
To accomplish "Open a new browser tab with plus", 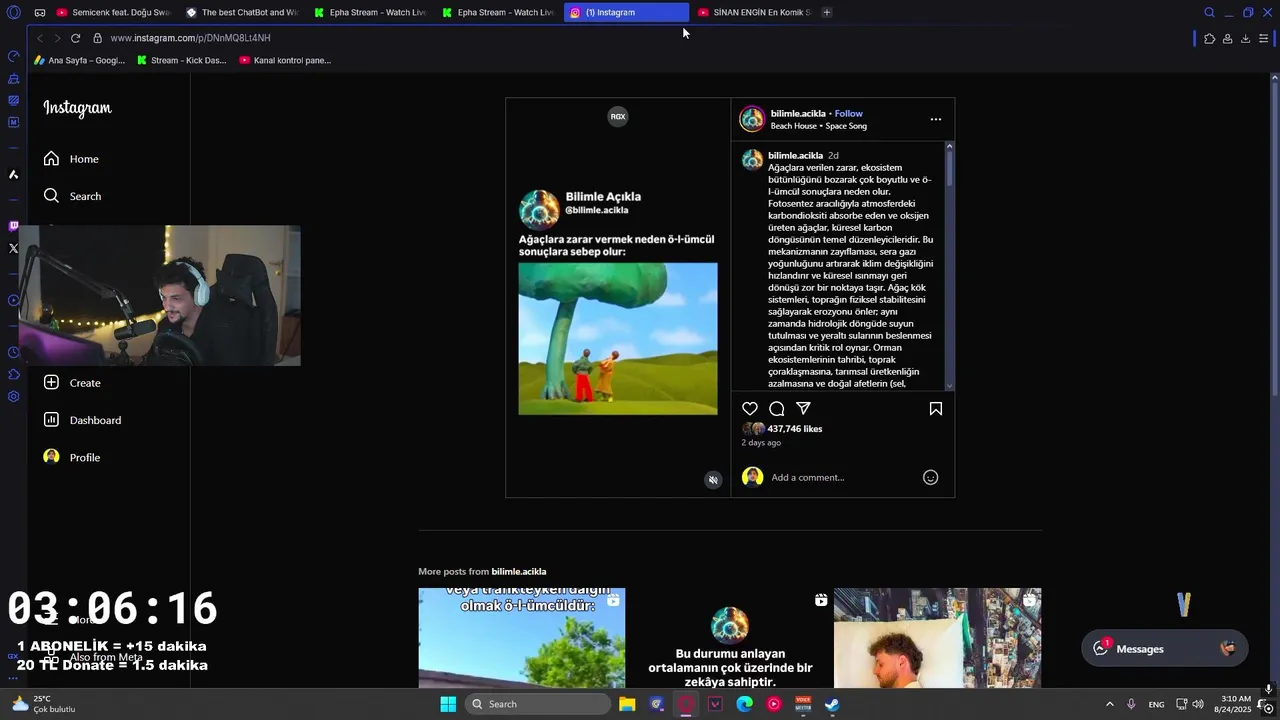I will 826,12.
